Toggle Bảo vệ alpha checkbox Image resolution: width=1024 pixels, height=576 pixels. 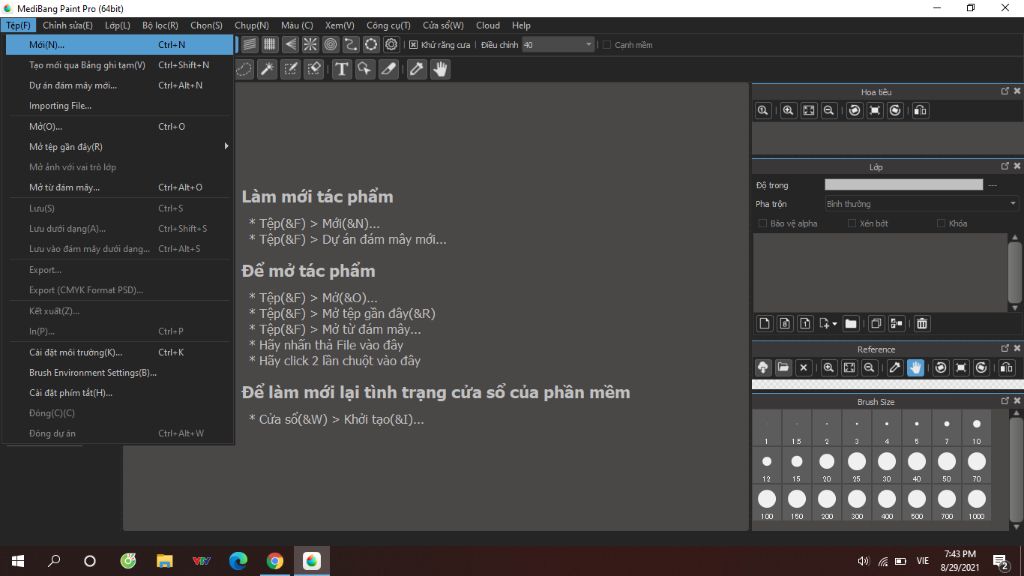pos(762,223)
